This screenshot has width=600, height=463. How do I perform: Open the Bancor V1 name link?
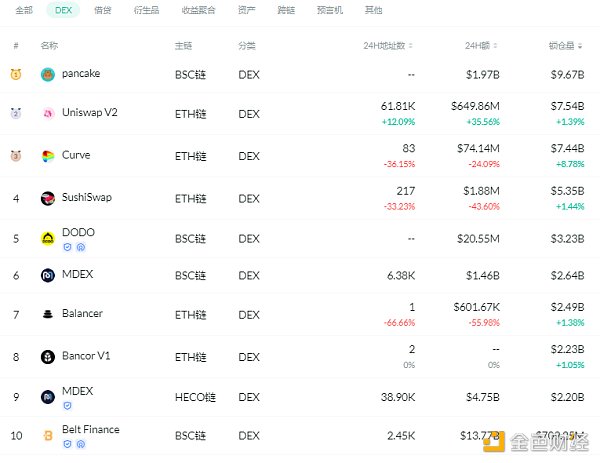tap(85, 356)
